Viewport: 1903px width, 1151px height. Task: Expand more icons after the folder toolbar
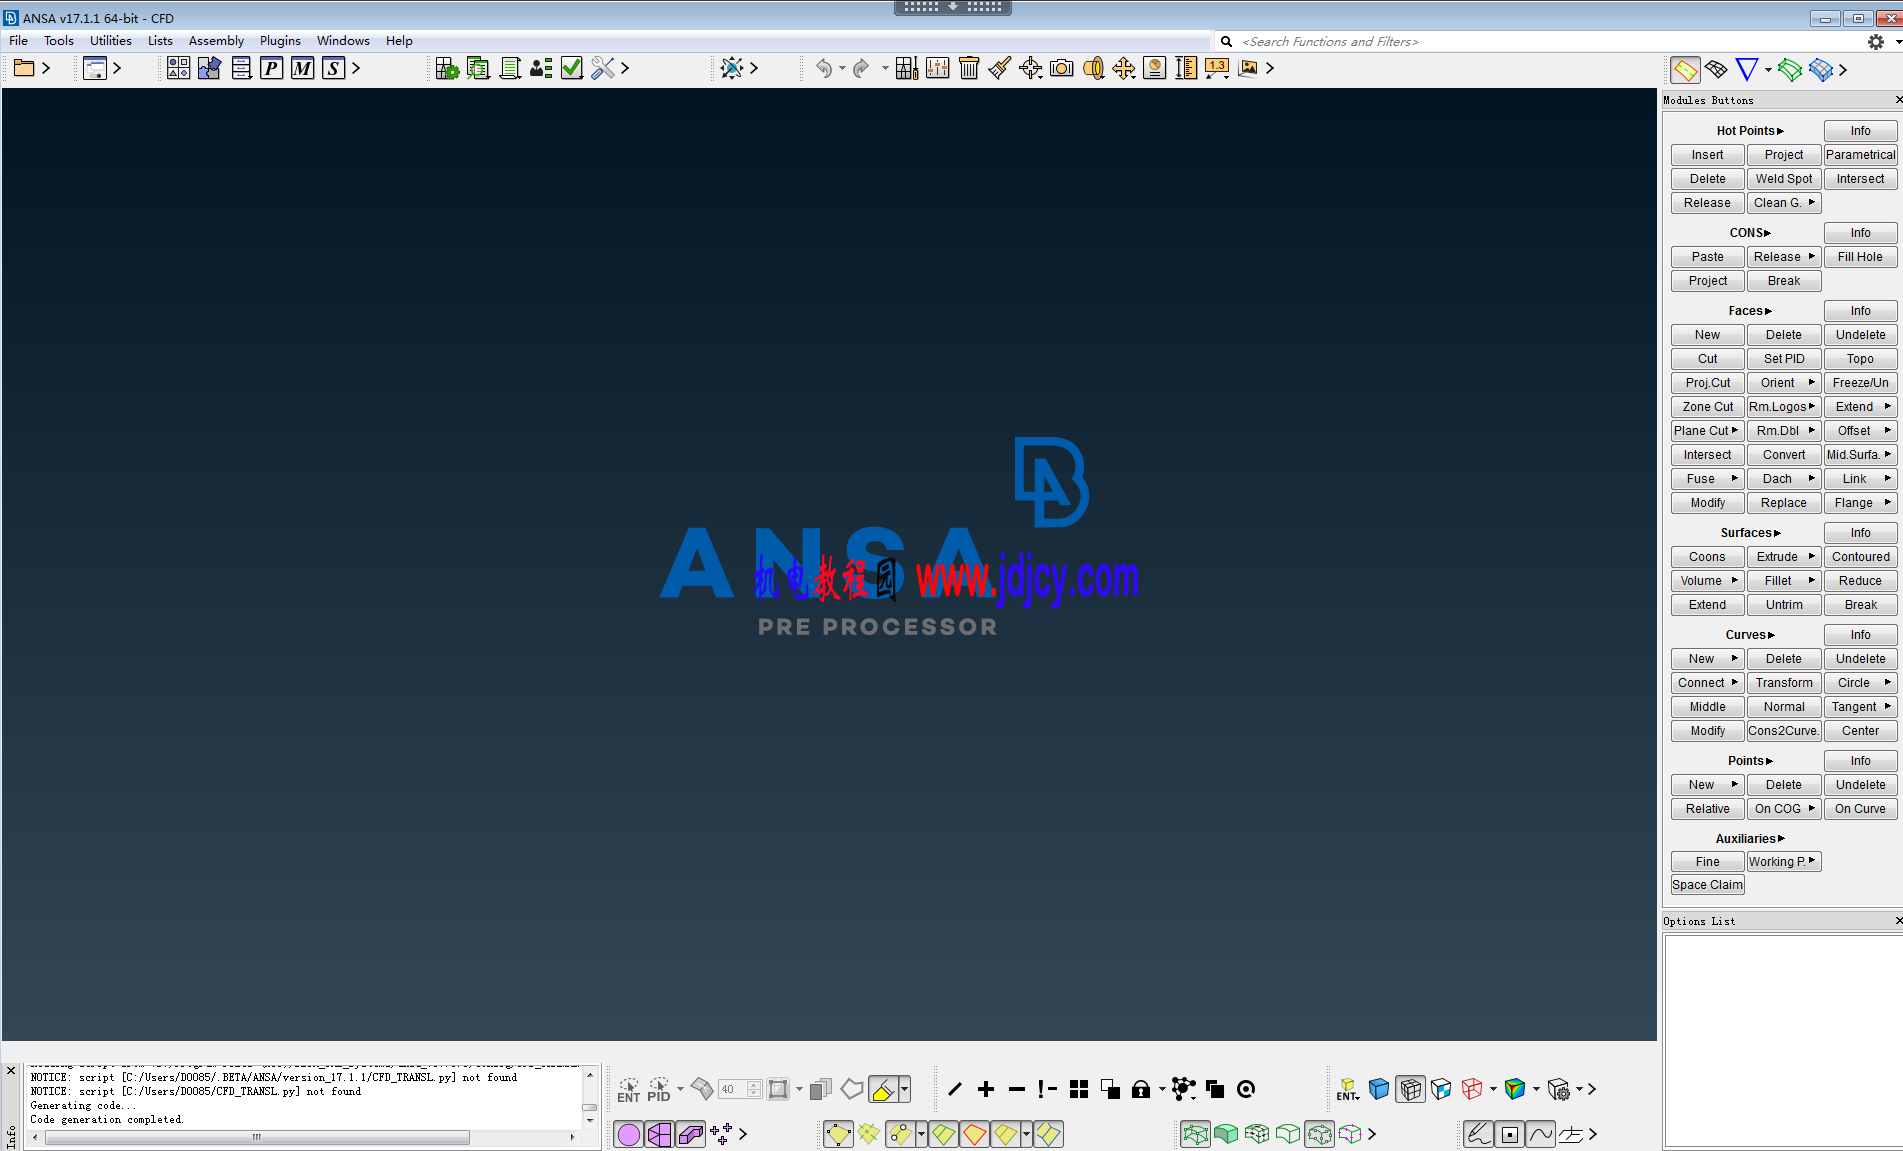click(x=46, y=68)
